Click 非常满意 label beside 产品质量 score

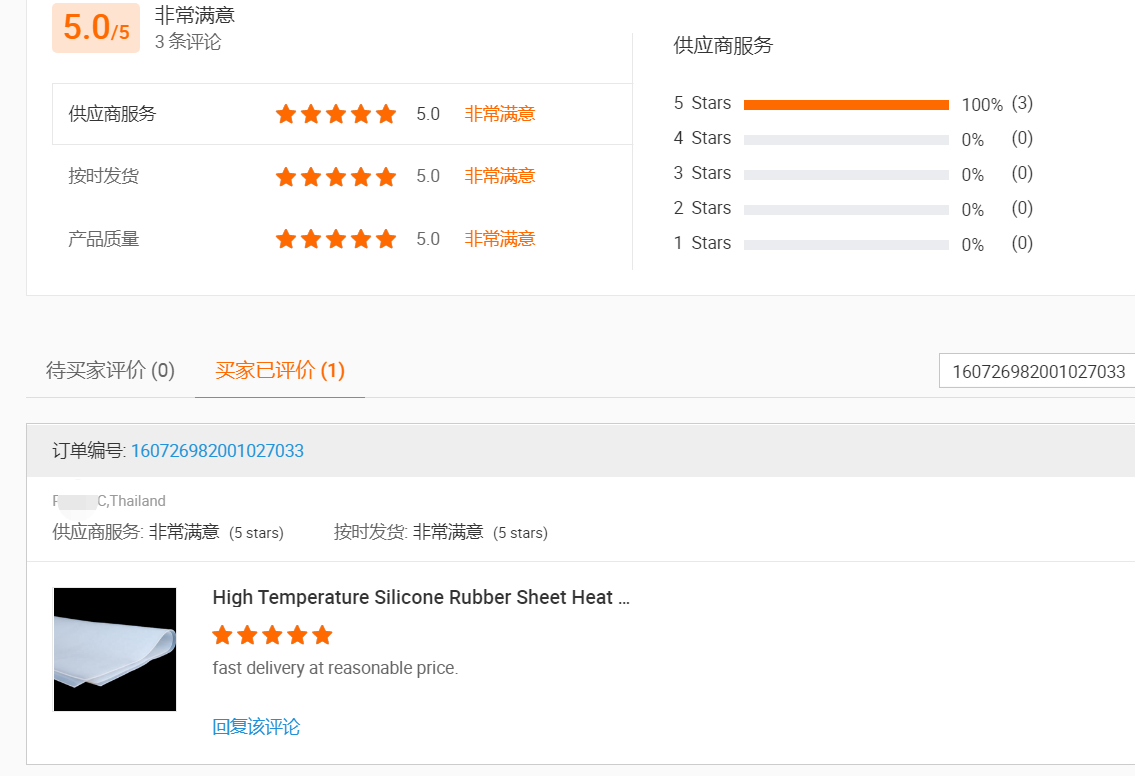[500, 239]
